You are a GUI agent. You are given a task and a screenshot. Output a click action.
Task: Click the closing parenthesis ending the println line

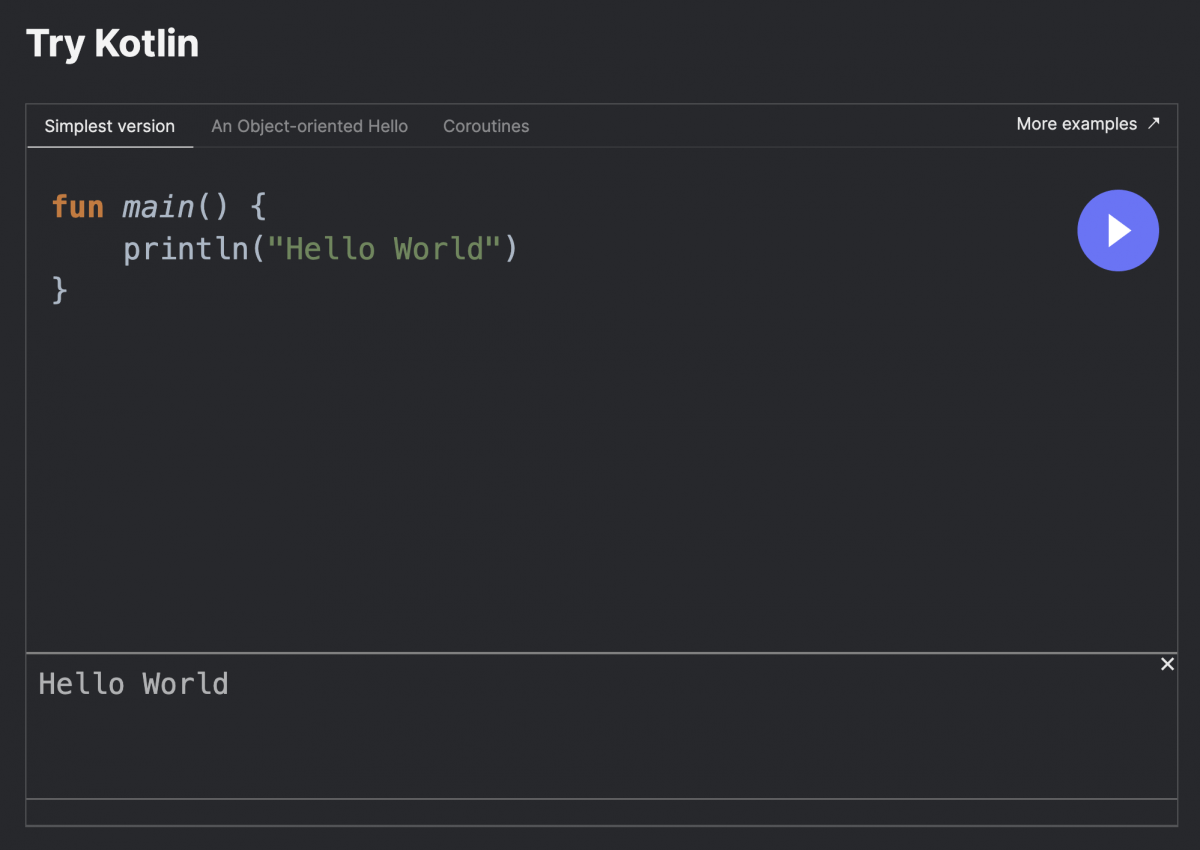point(511,248)
